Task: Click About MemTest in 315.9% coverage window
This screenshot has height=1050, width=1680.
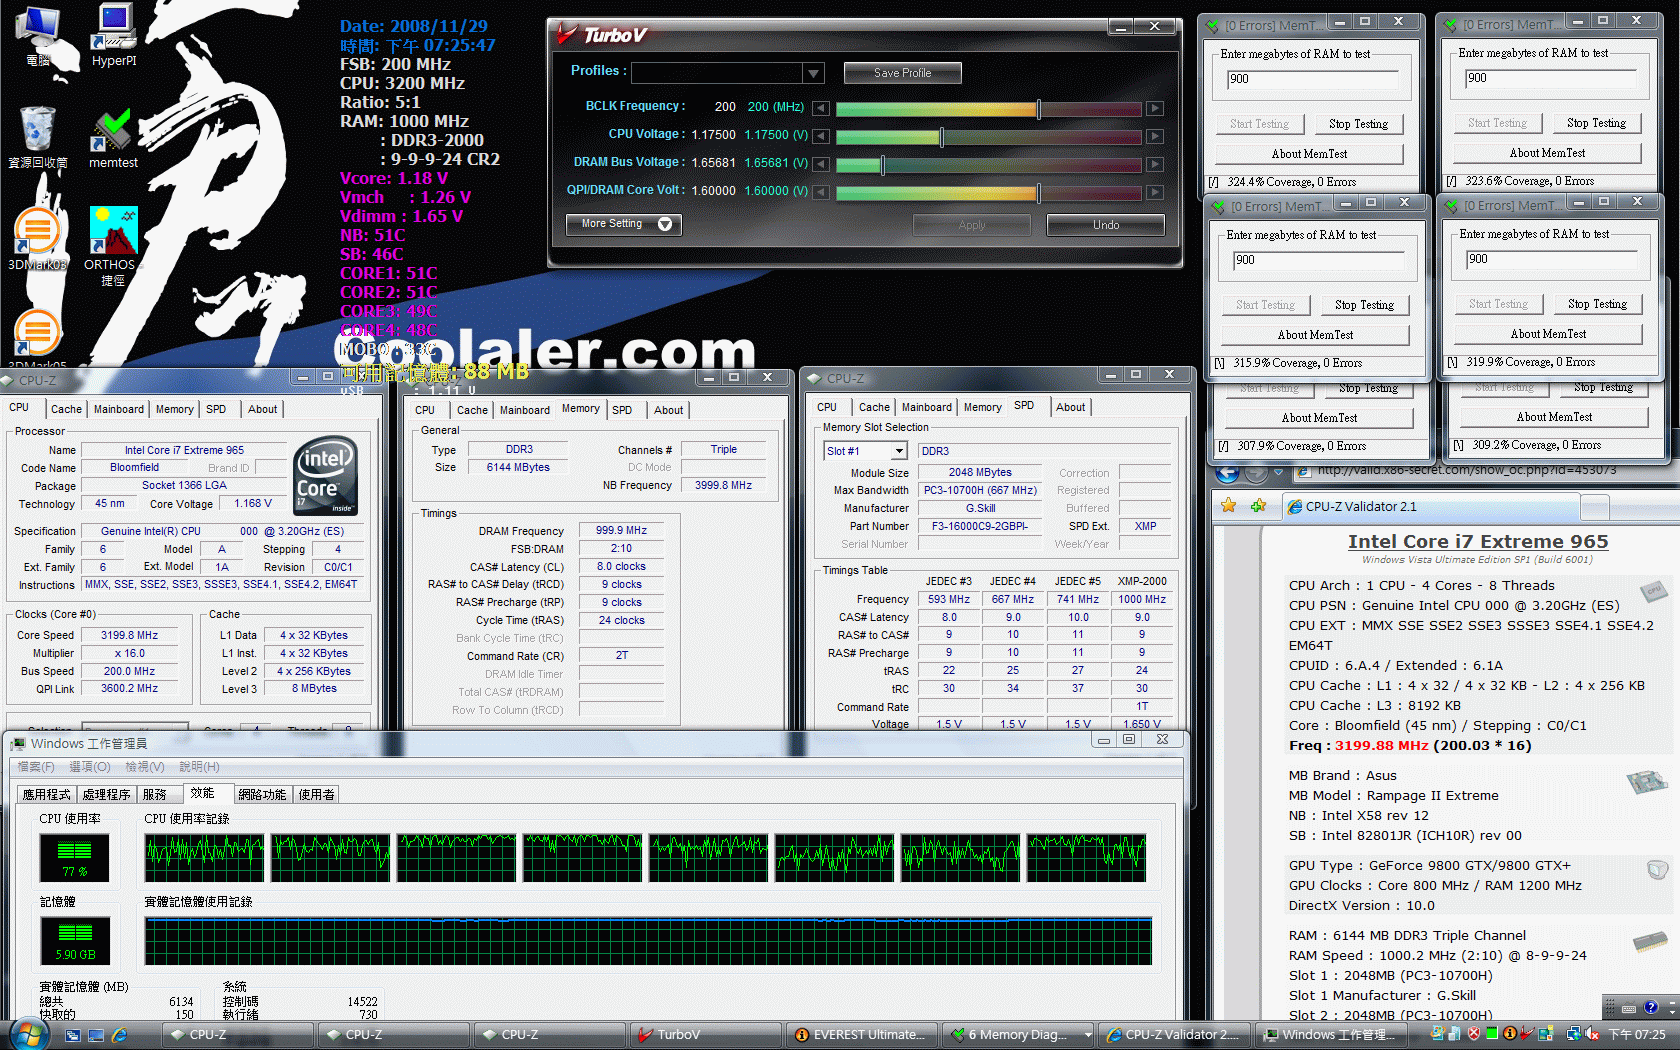Action: click(x=1315, y=335)
